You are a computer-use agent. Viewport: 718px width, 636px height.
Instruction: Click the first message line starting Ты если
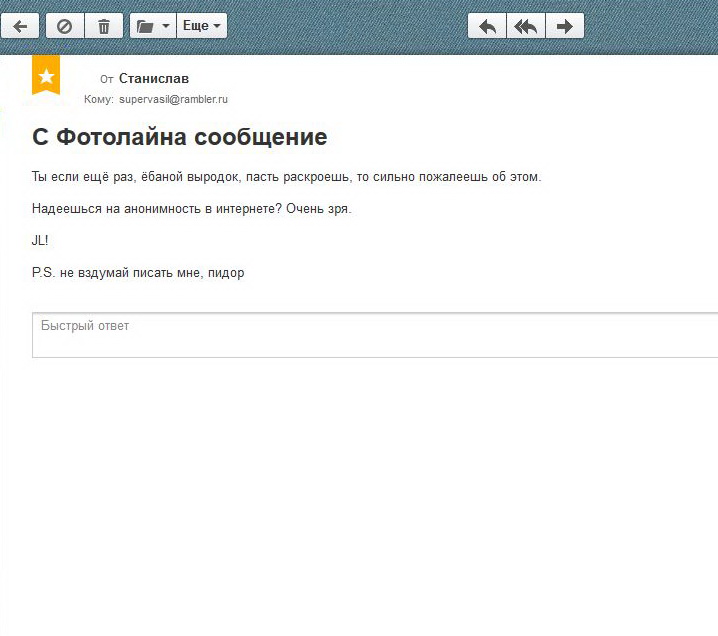point(287,177)
